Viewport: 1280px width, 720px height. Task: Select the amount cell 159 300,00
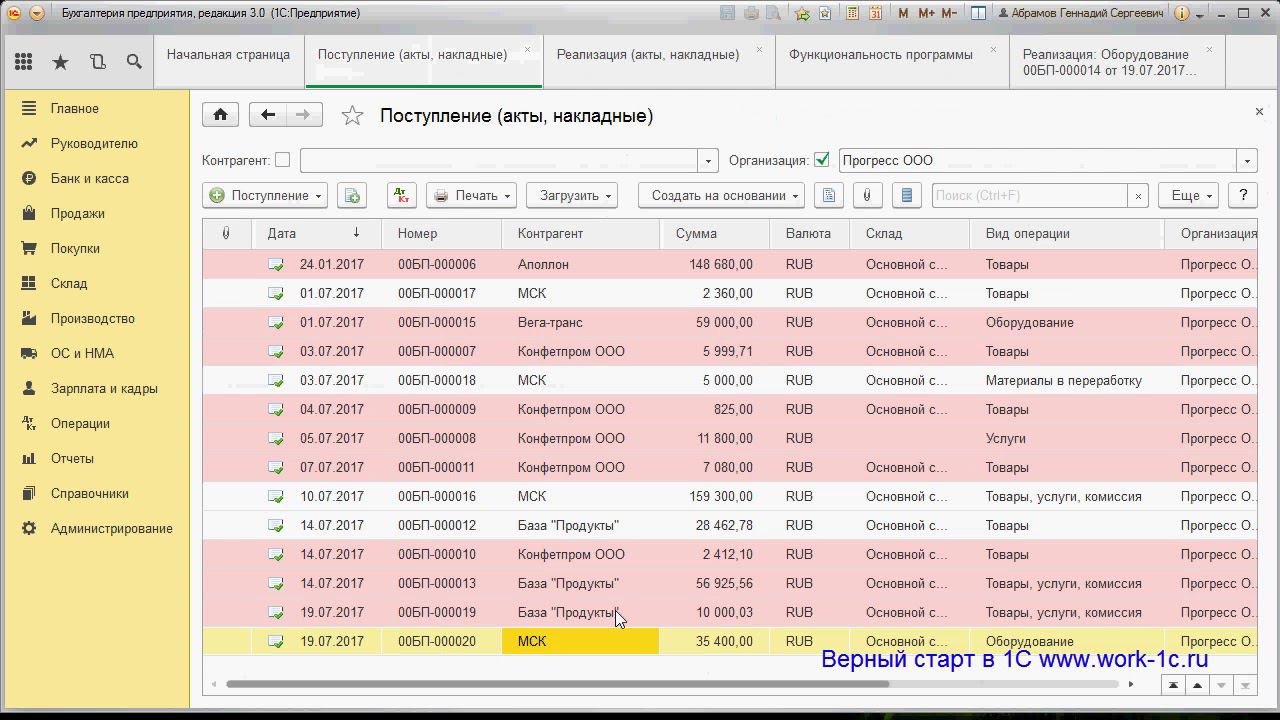[715, 496]
